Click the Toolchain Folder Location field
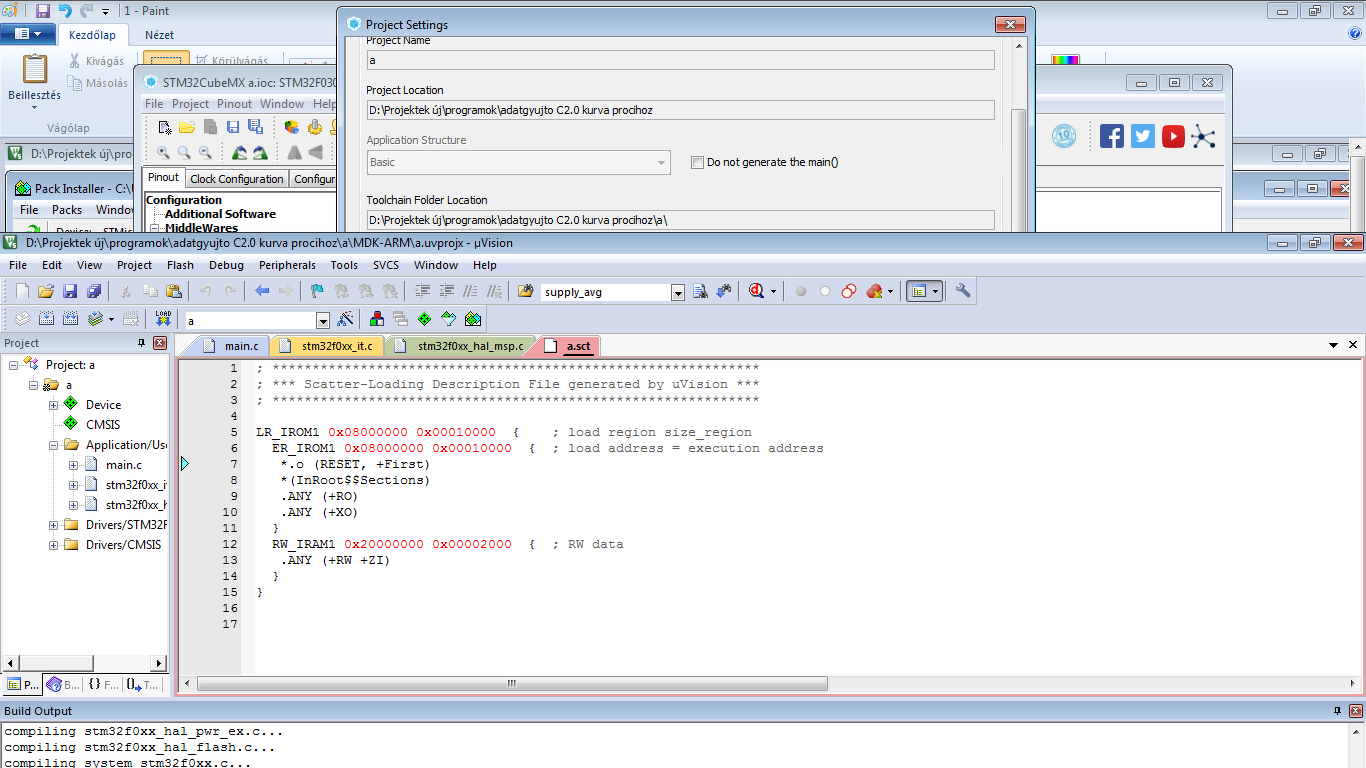Image resolution: width=1366 pixels, height=768 pixels. [x=680, y=220]
